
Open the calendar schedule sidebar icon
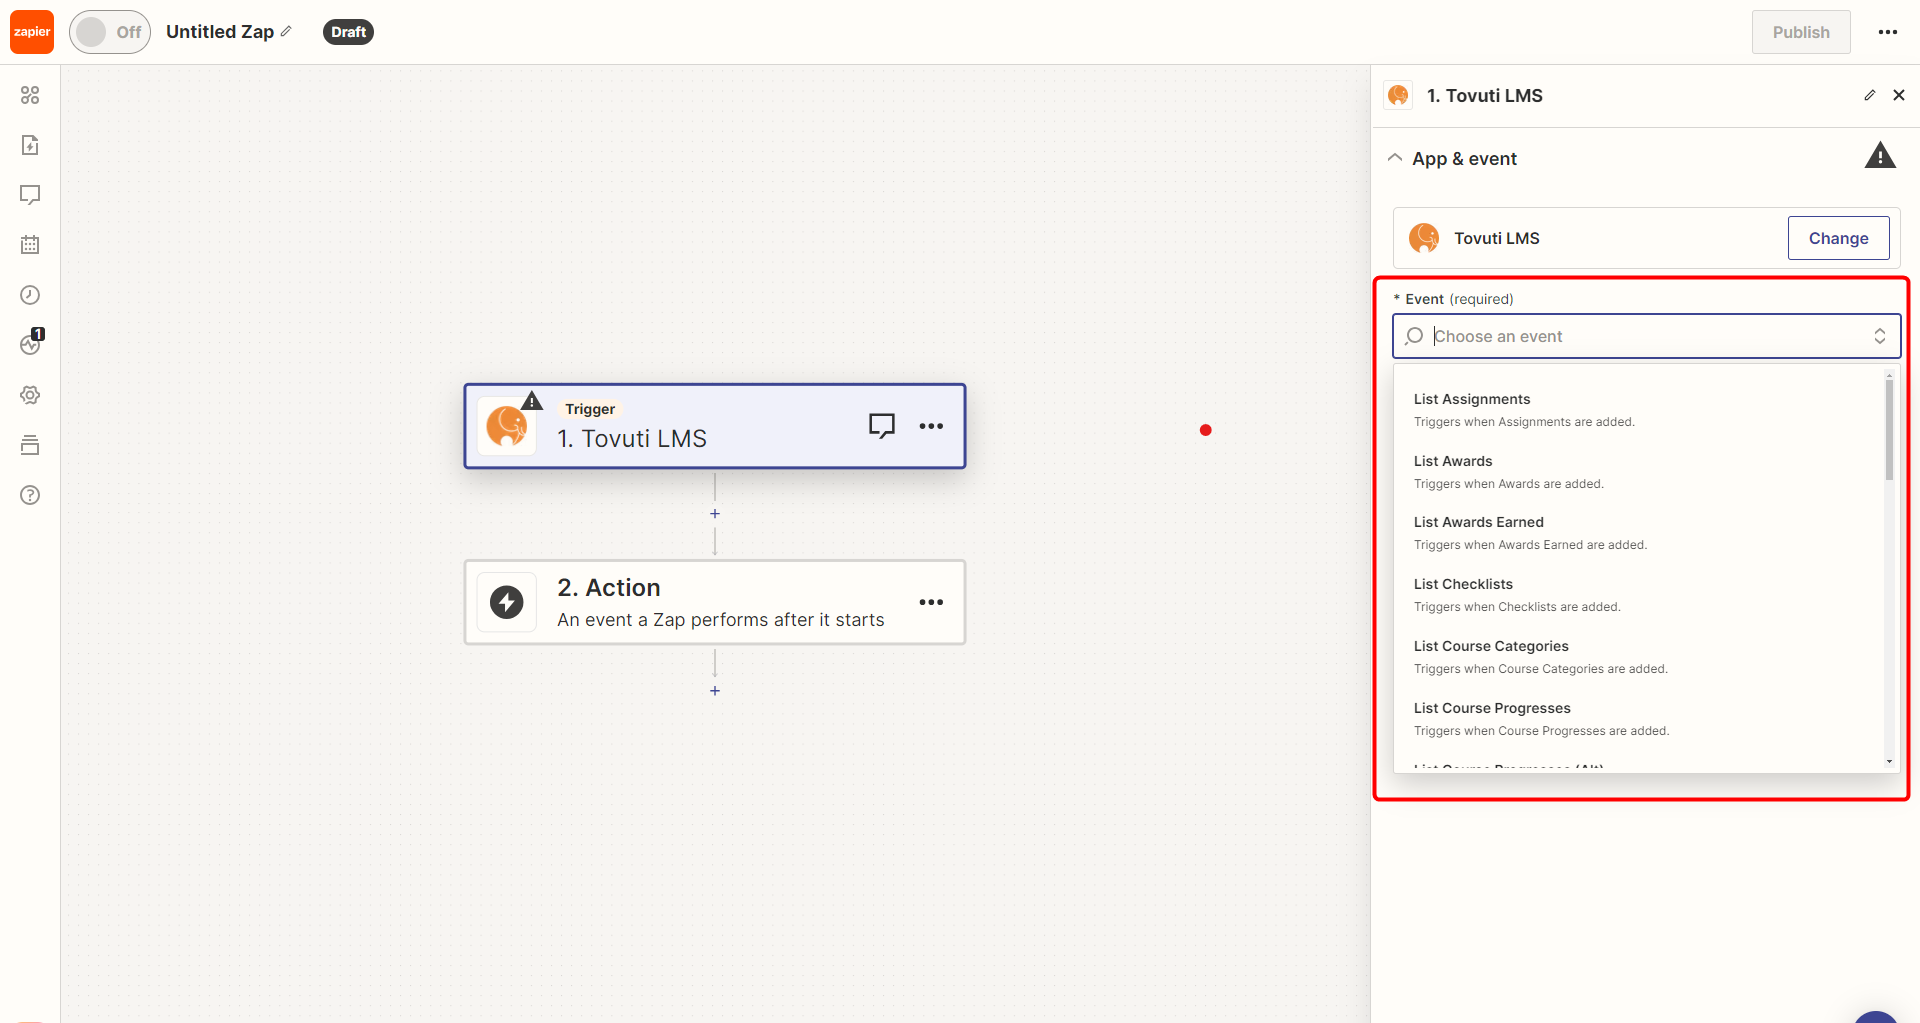click(30, 245)
